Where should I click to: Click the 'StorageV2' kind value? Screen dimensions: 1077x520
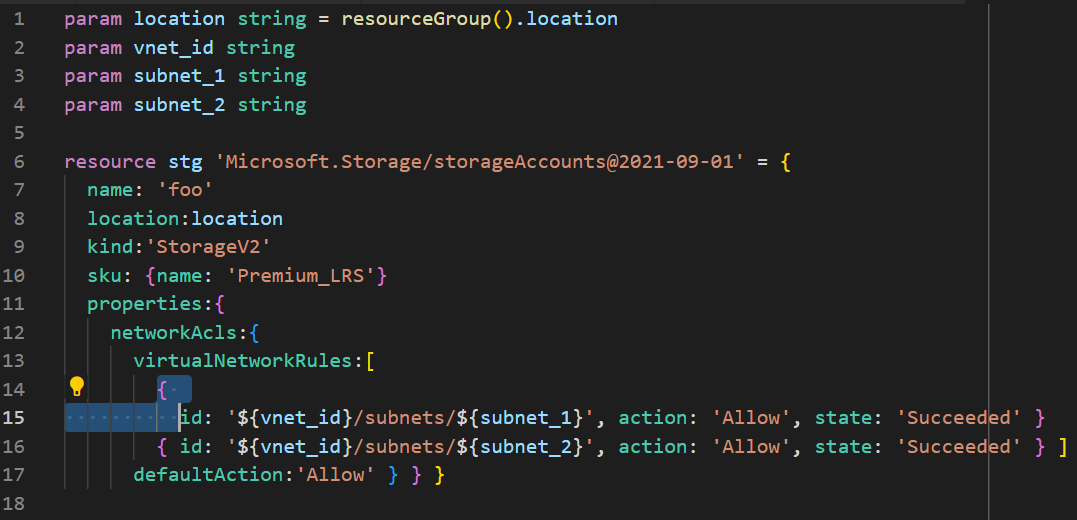tap(209, 247)
